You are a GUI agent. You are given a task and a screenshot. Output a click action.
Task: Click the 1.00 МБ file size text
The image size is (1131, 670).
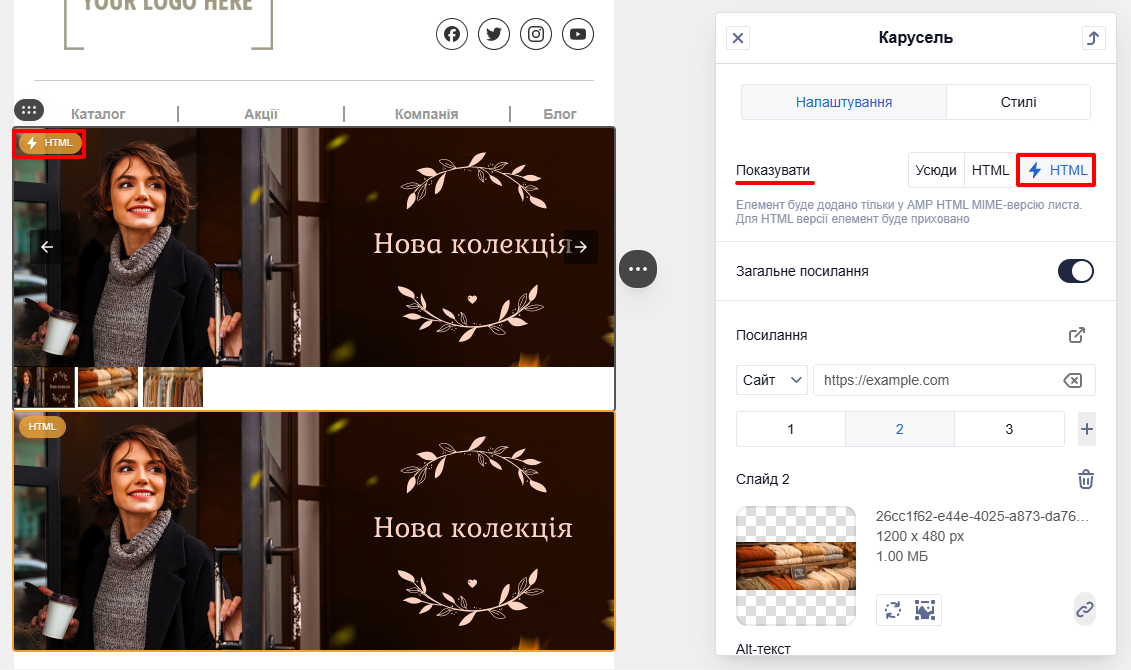[902, 557]
